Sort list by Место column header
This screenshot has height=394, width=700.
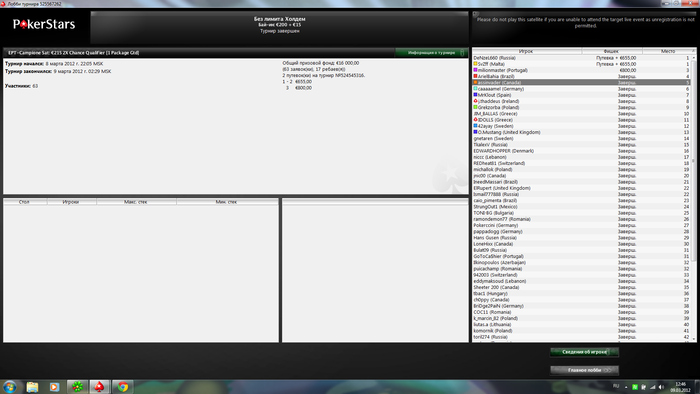[x=667, y=51]
